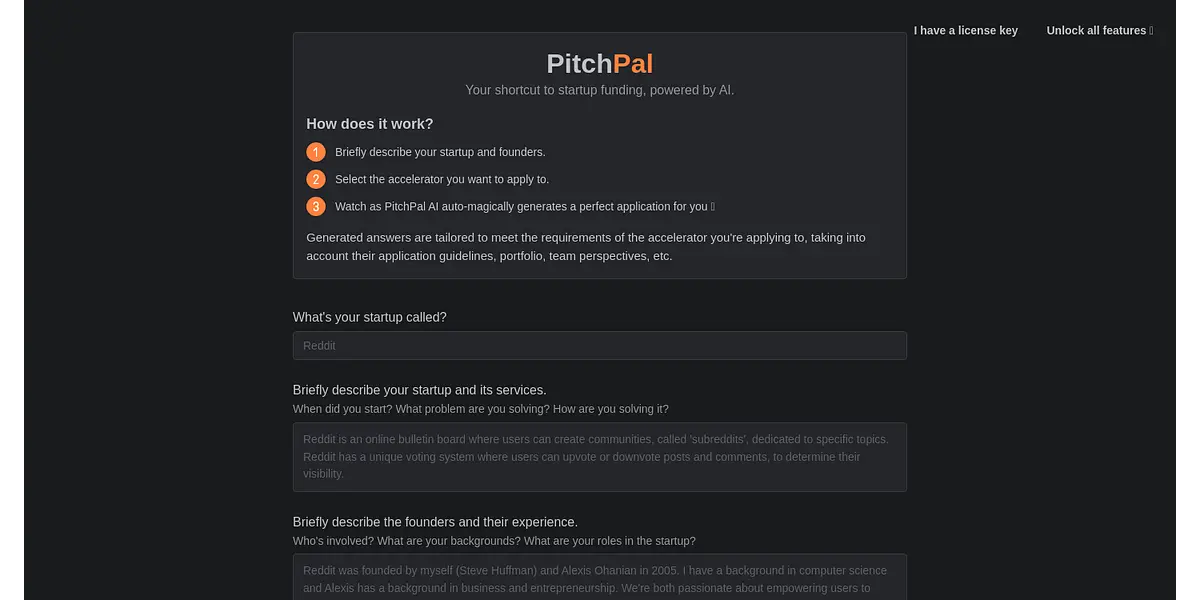
Task: Focus the startup name input field
Action: coord(599,346)
